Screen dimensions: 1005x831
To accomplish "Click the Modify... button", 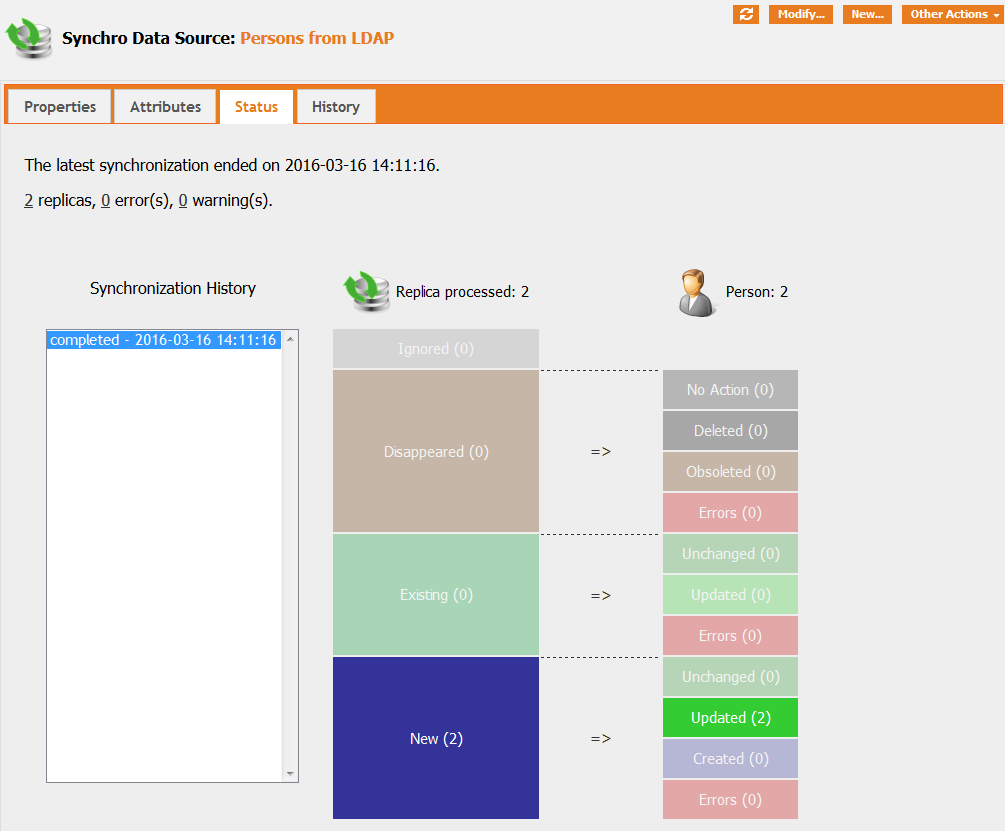I will (800, 14).
